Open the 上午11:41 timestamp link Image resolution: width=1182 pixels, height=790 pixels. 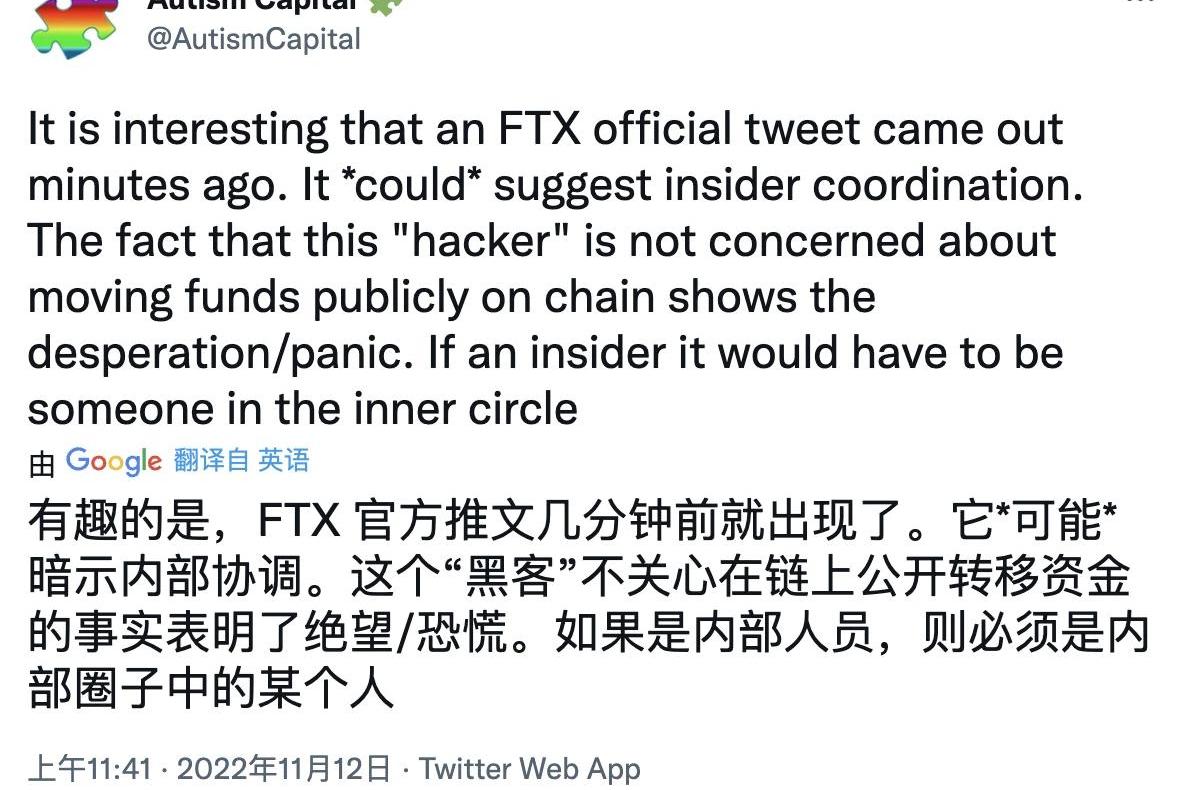(90, 769)
